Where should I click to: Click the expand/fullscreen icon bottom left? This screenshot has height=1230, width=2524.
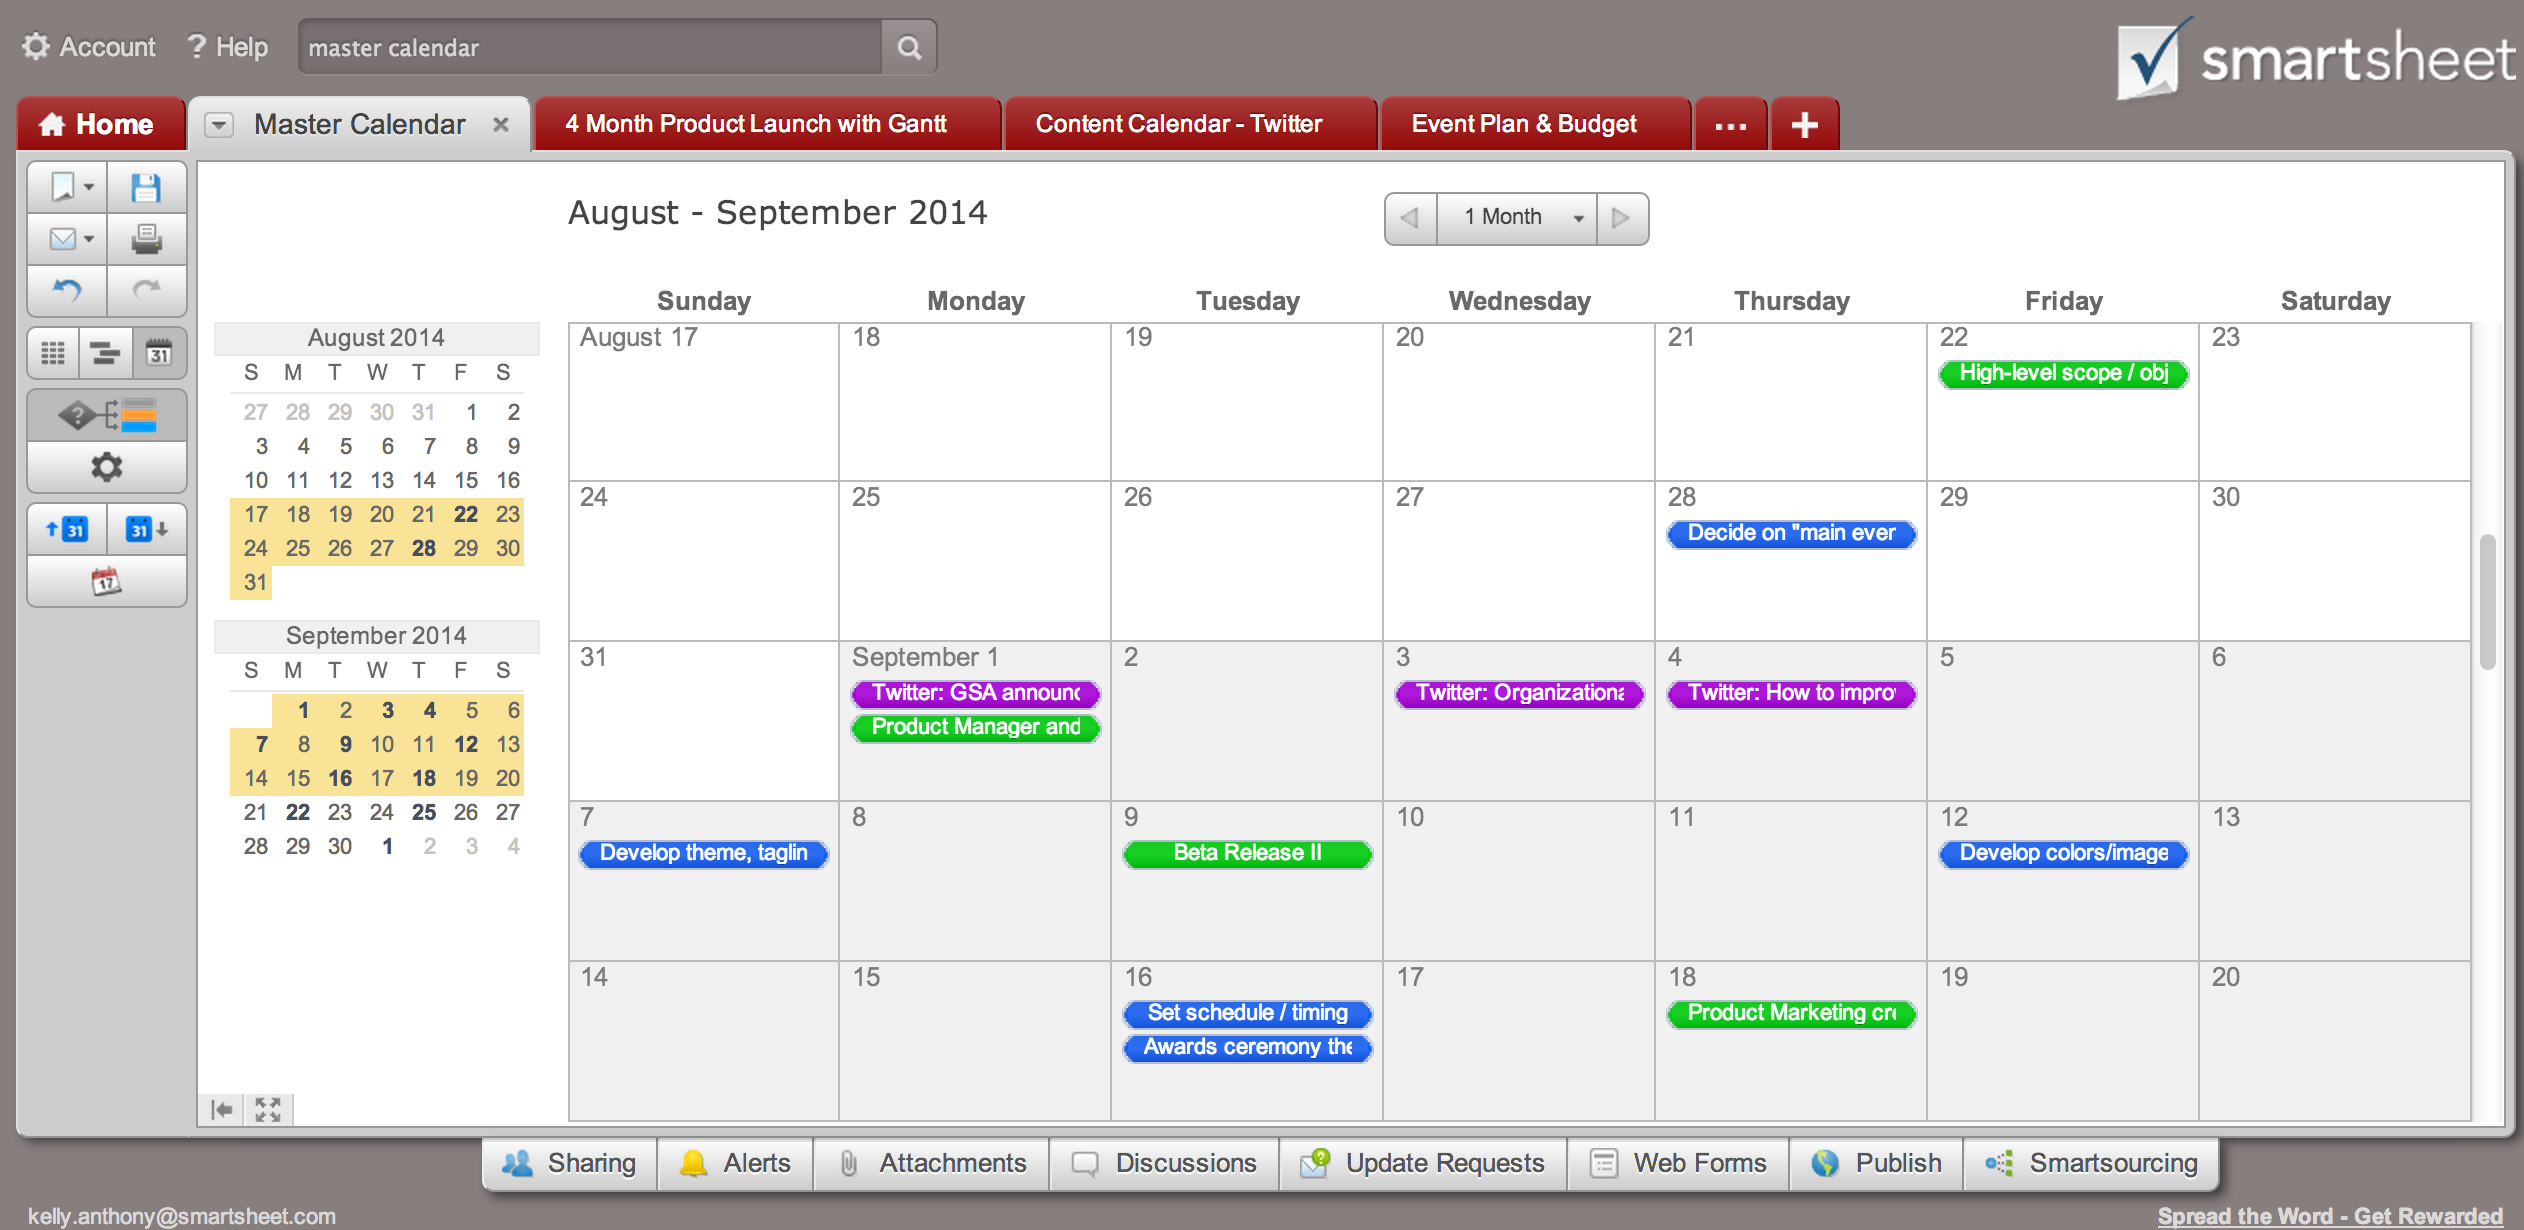pos(269,1111)
